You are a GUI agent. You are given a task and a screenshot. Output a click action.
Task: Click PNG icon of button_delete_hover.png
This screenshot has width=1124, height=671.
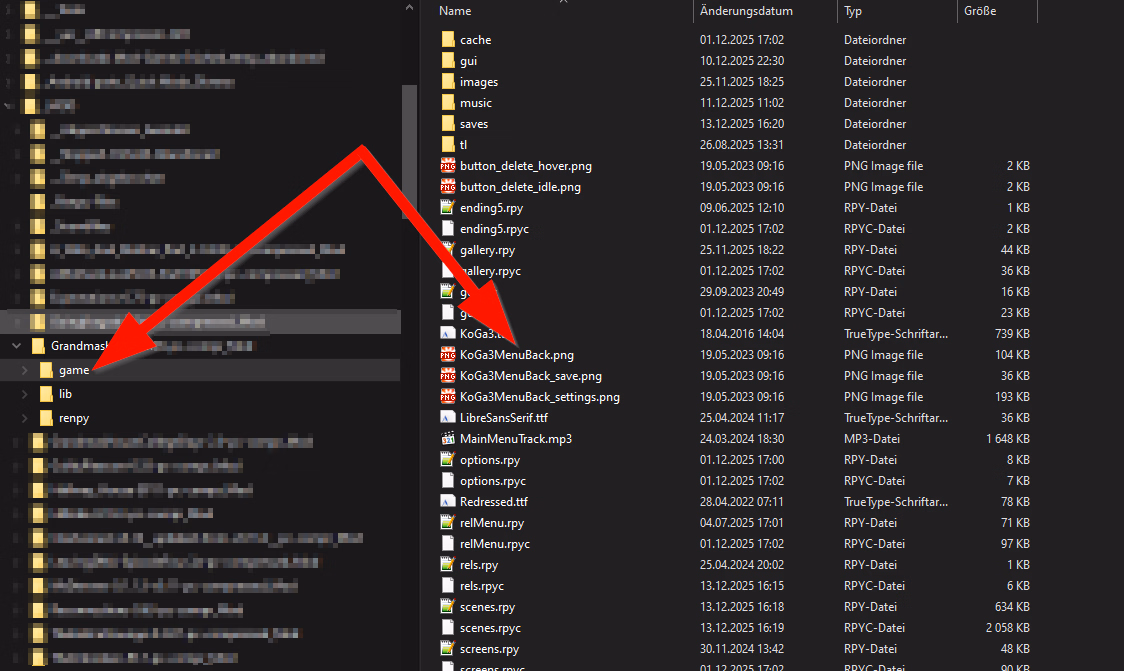pos(448,166)
